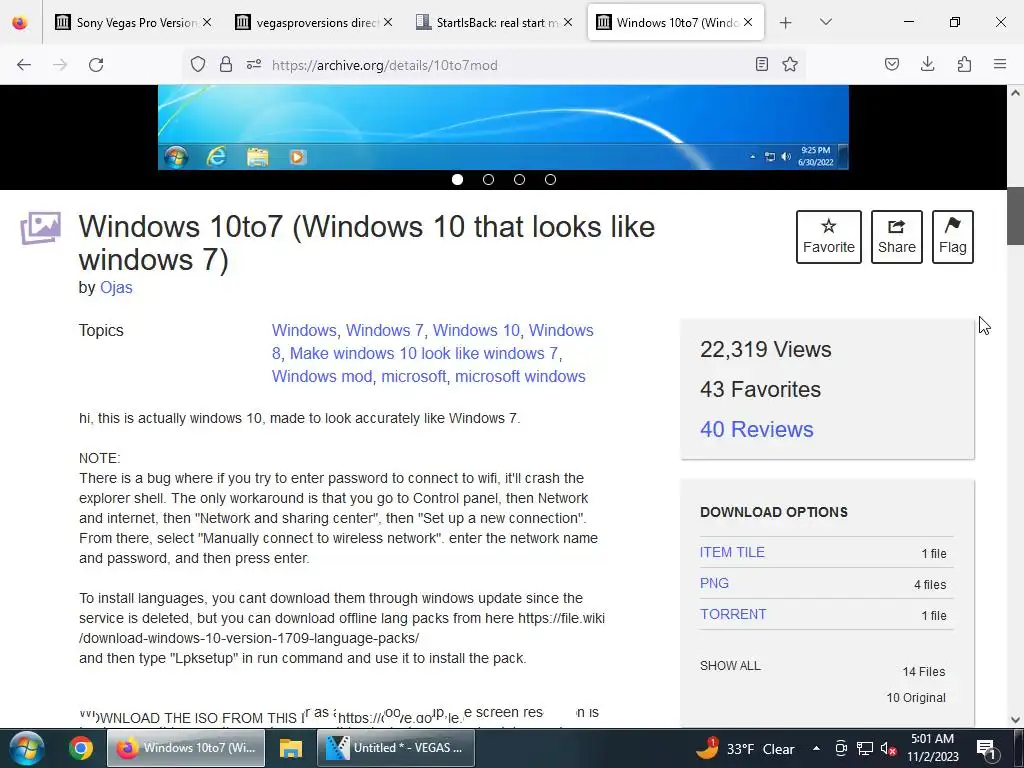Open weather widget 33°F Clear
Image resolution: width=1024 pixels, height=768 pixels.
(745, 748)
